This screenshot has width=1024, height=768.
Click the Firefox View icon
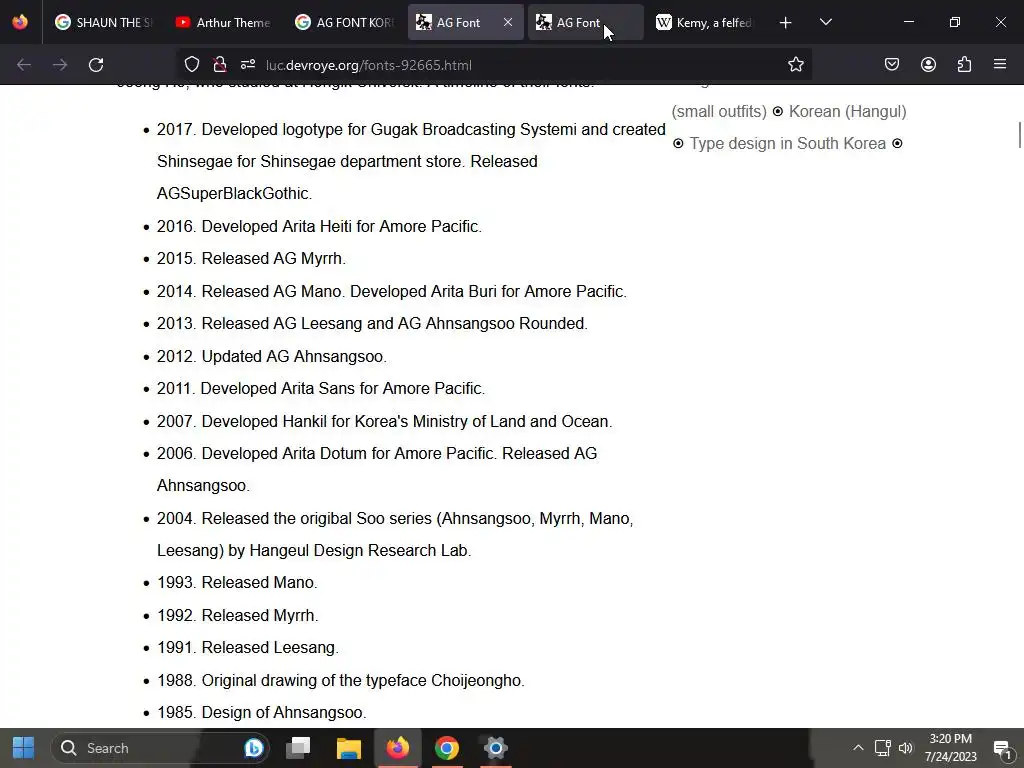pos(20,22)
